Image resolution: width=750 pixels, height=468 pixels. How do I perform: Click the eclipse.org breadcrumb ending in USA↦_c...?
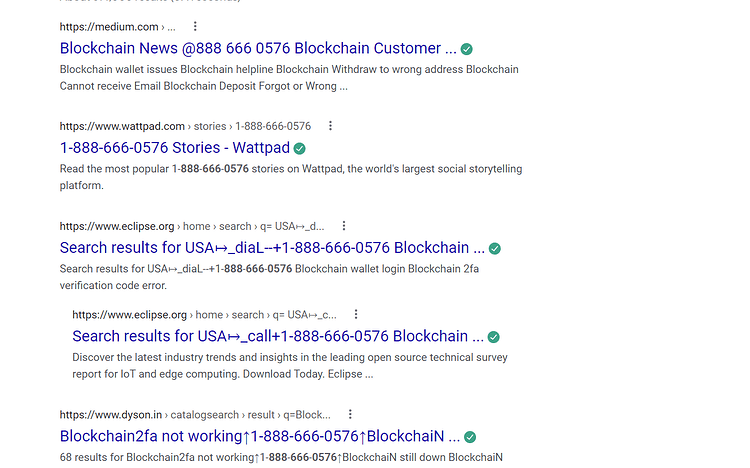pyautogui.click(x=204, y=315)
